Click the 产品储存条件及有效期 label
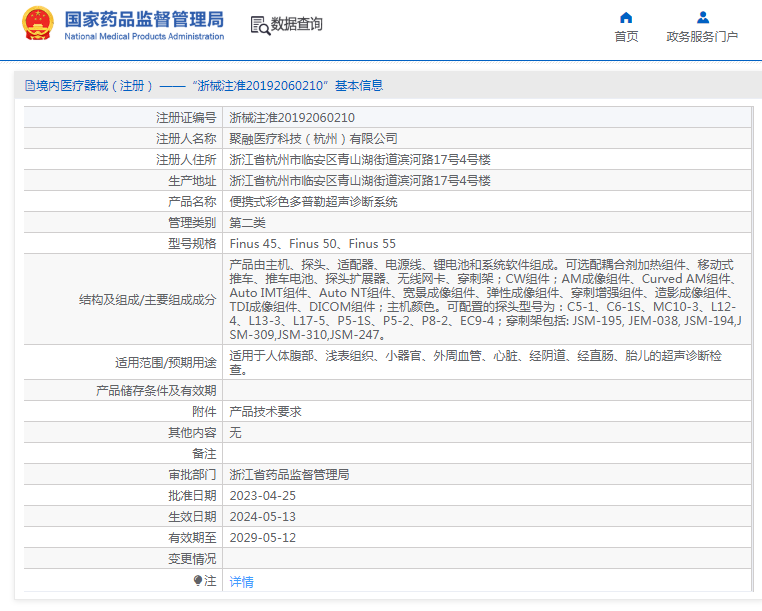 [156, 391]
